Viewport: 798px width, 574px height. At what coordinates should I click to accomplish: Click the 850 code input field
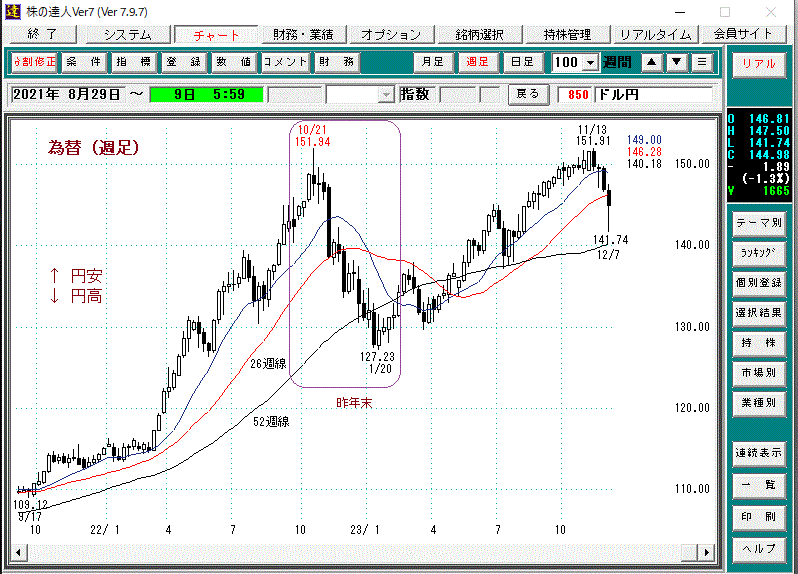(578, 95)
